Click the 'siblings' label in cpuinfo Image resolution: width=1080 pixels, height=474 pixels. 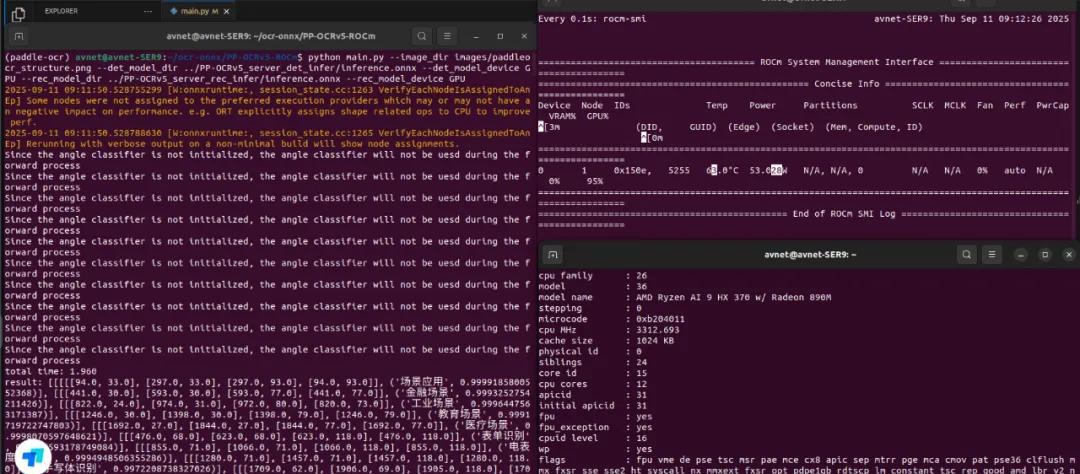pos(560,362)
